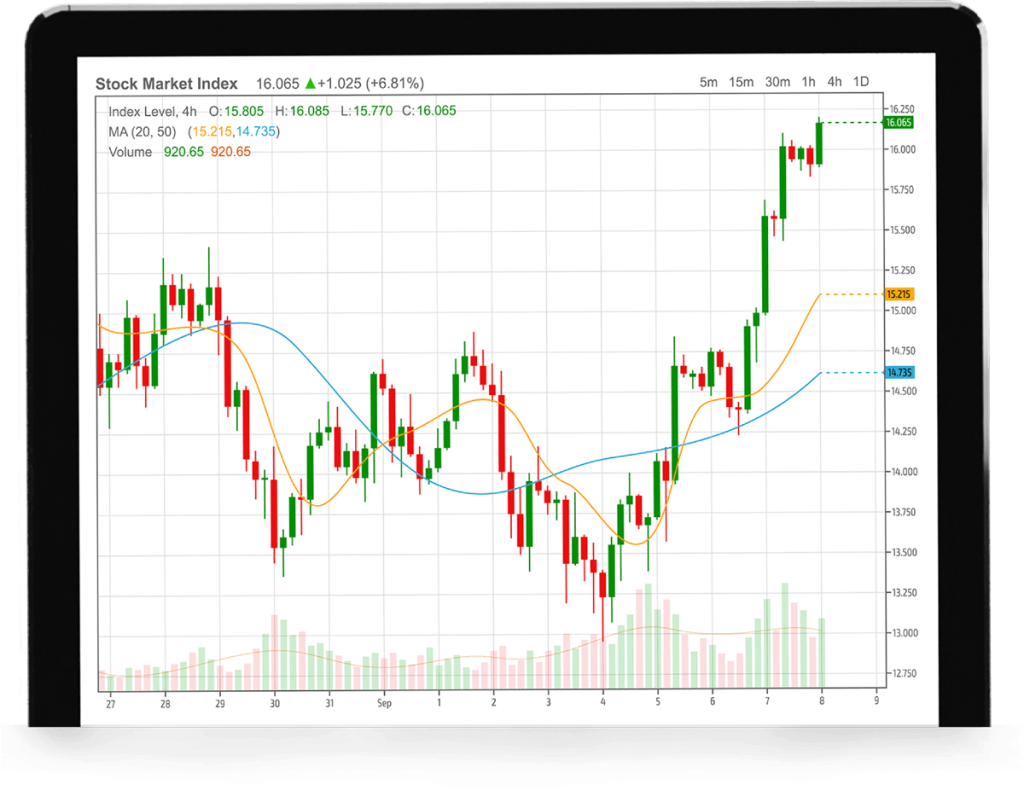The width and height of the screenshot is (1024, 796).
Task: Click the 16.250 price axis label
Action: [x=902, y=109]
